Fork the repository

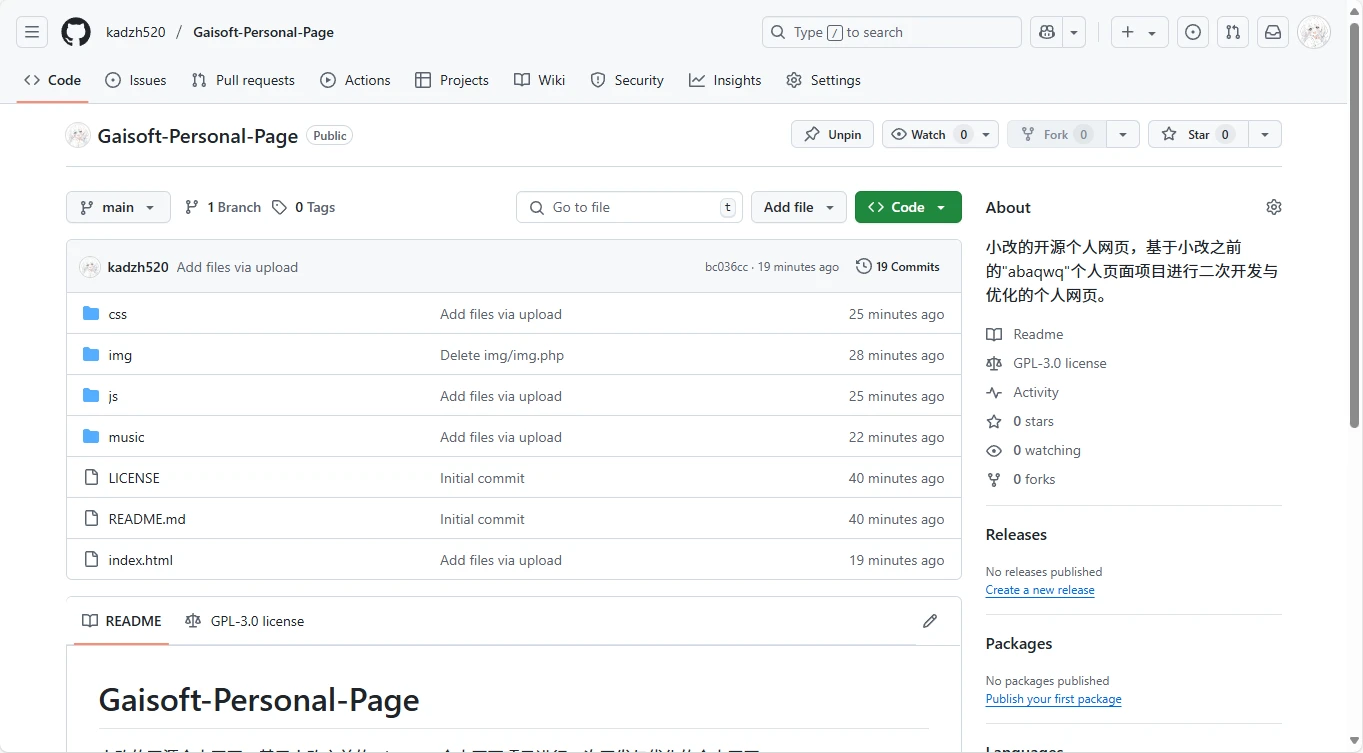[x=1056, y=135]
